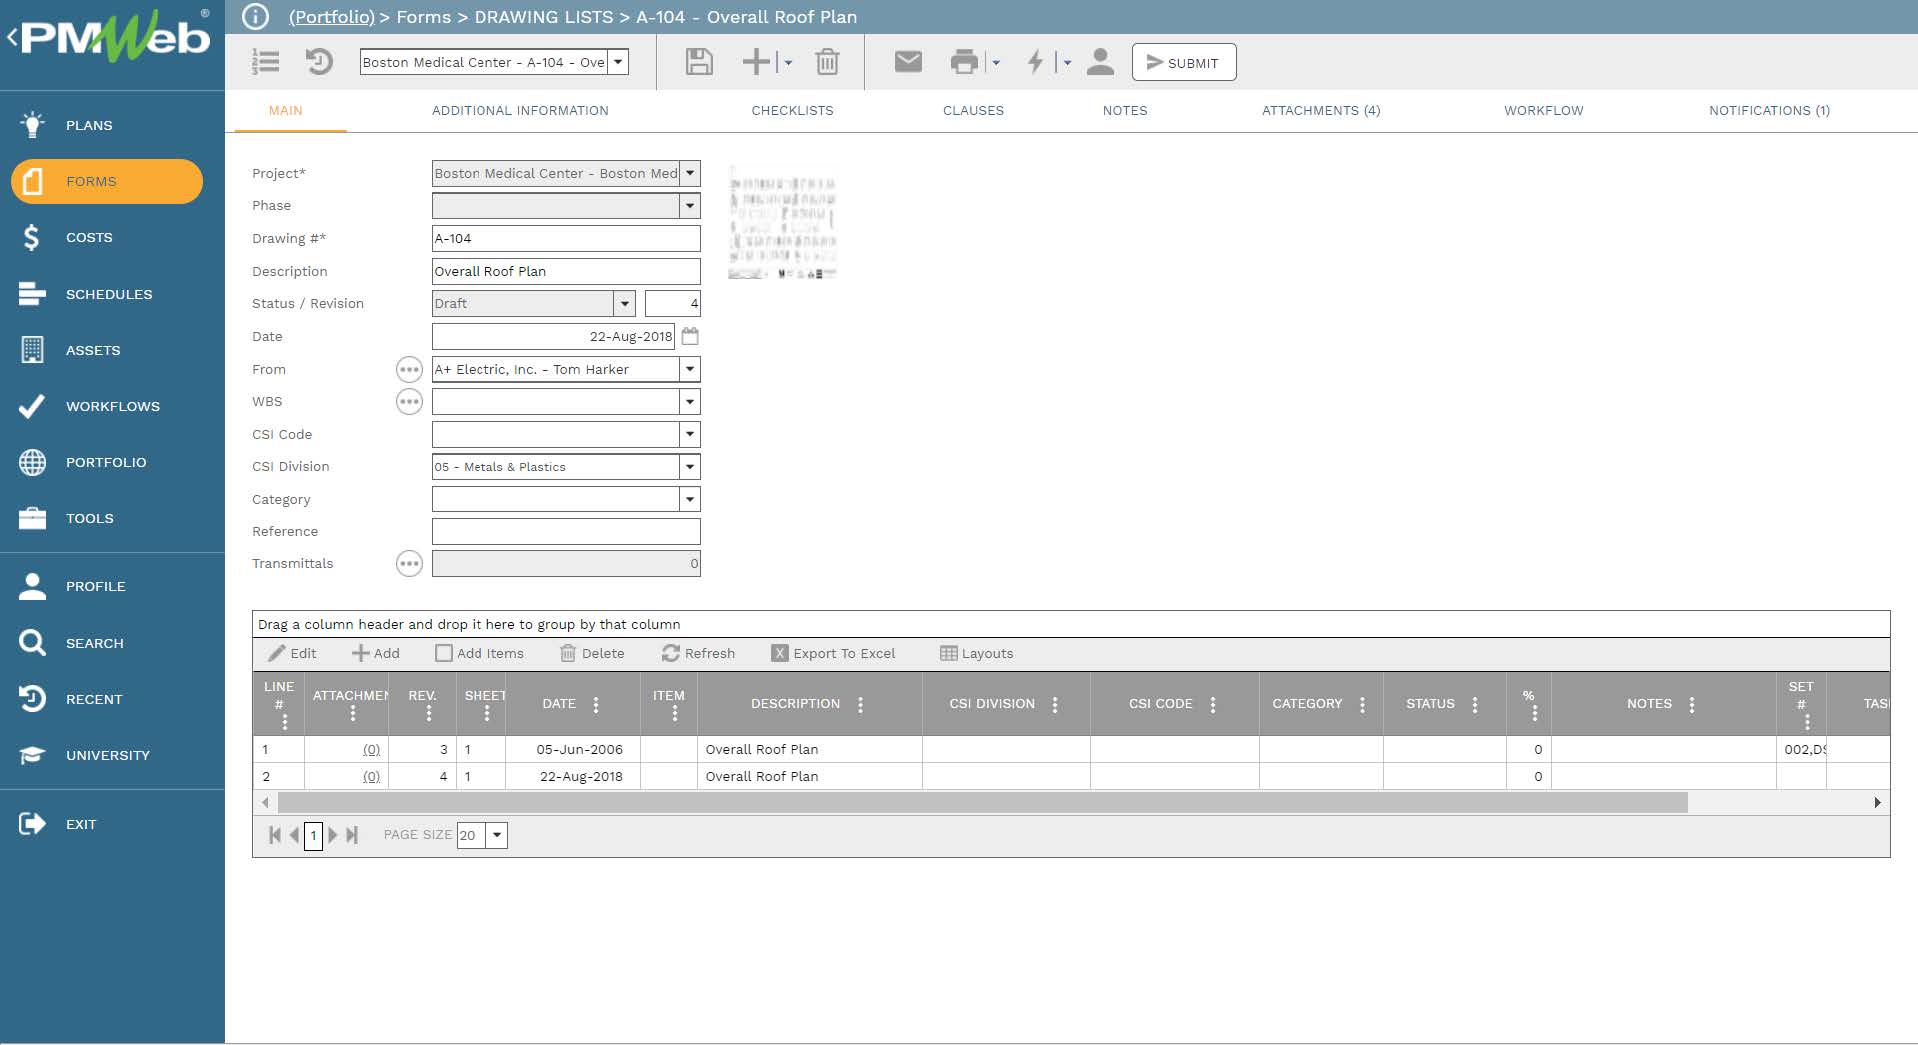The image size is (1918, 1045).
Task: Toggle the Add Items checkbox
Action: point(444,653)
